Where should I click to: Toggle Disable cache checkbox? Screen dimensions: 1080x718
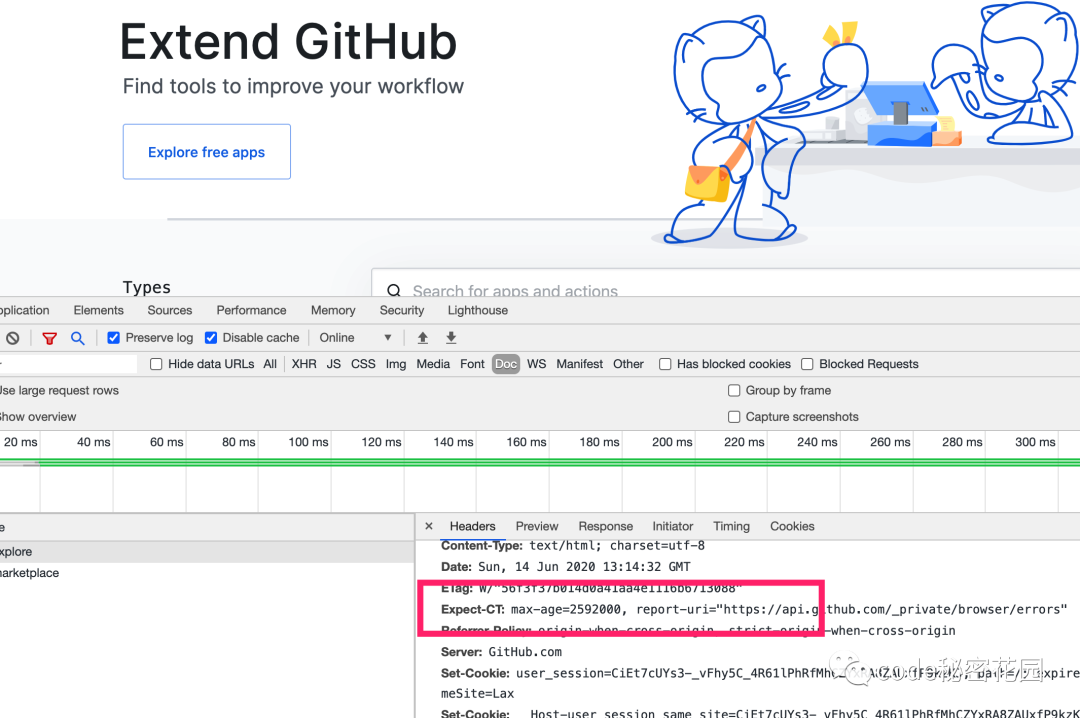click(x=211, y=338)
